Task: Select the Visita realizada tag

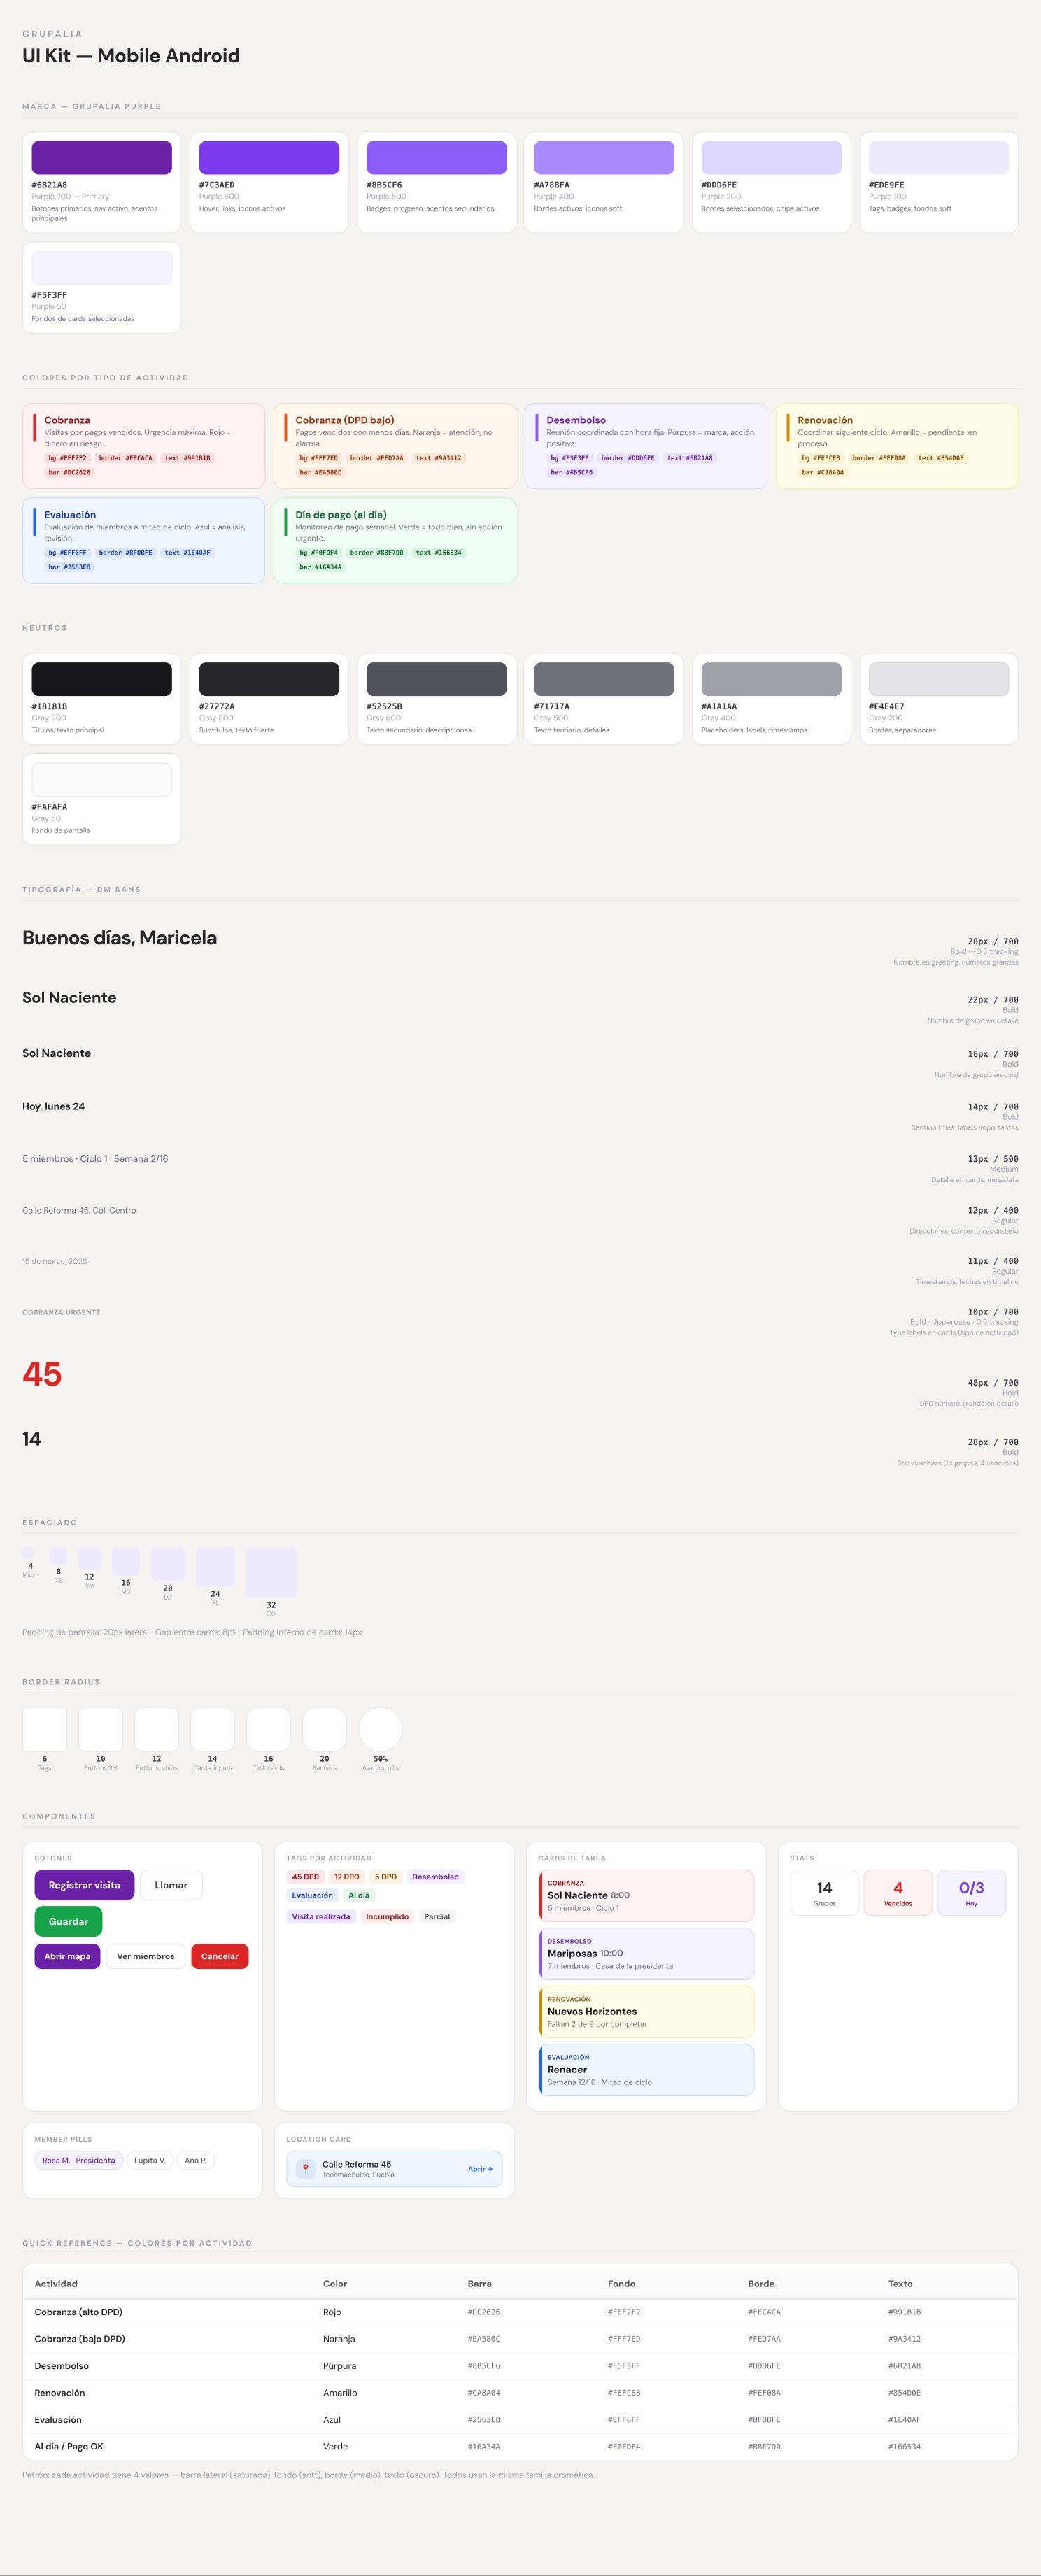Action: click(321, 1917)
